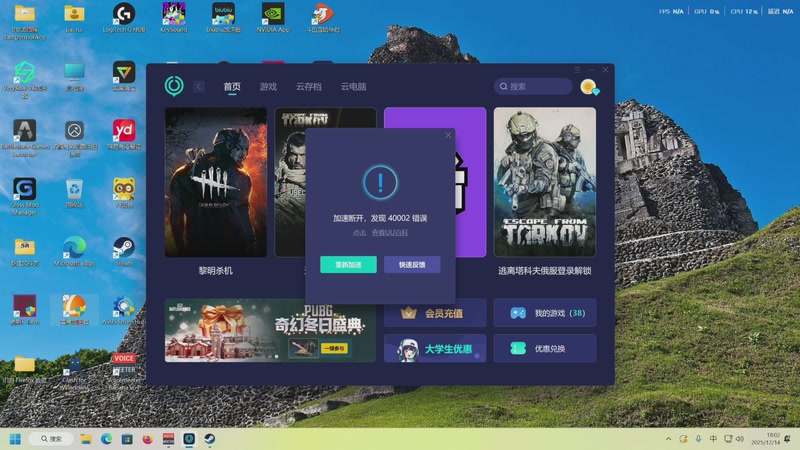Click the taskbar search box
800x450 pixels.
point(51,439)
